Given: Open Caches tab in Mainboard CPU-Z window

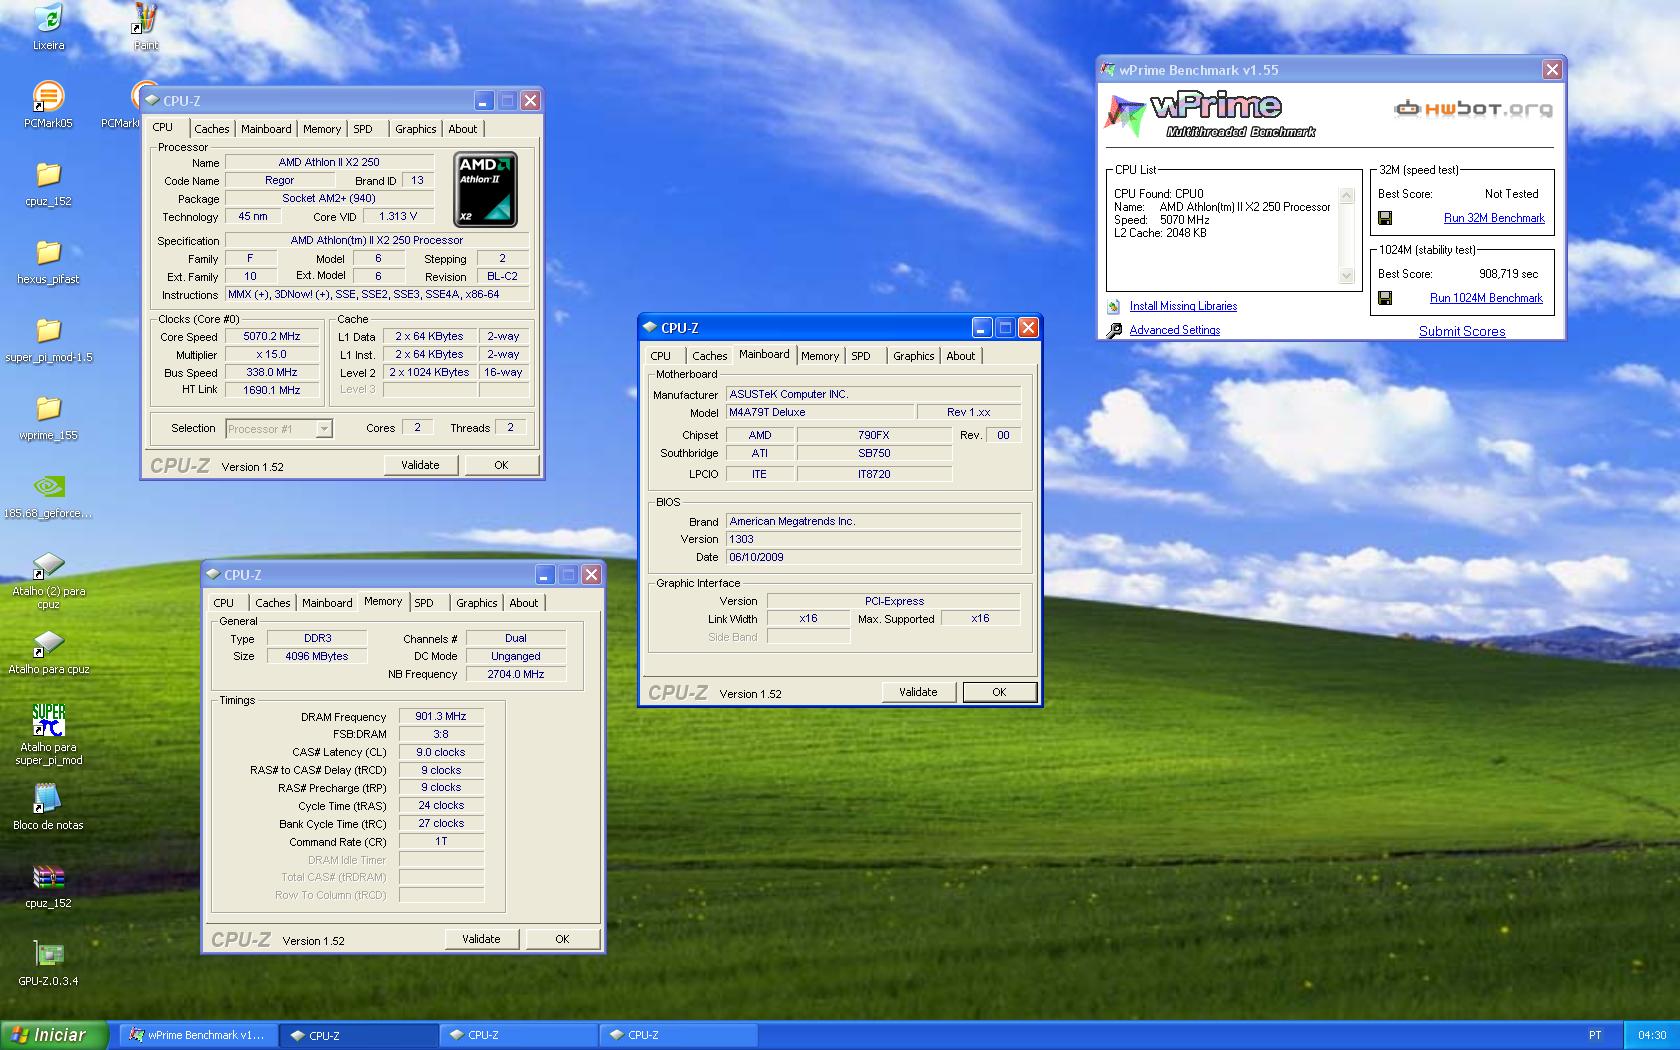Looking at the screenshot, I should (709, 356).
